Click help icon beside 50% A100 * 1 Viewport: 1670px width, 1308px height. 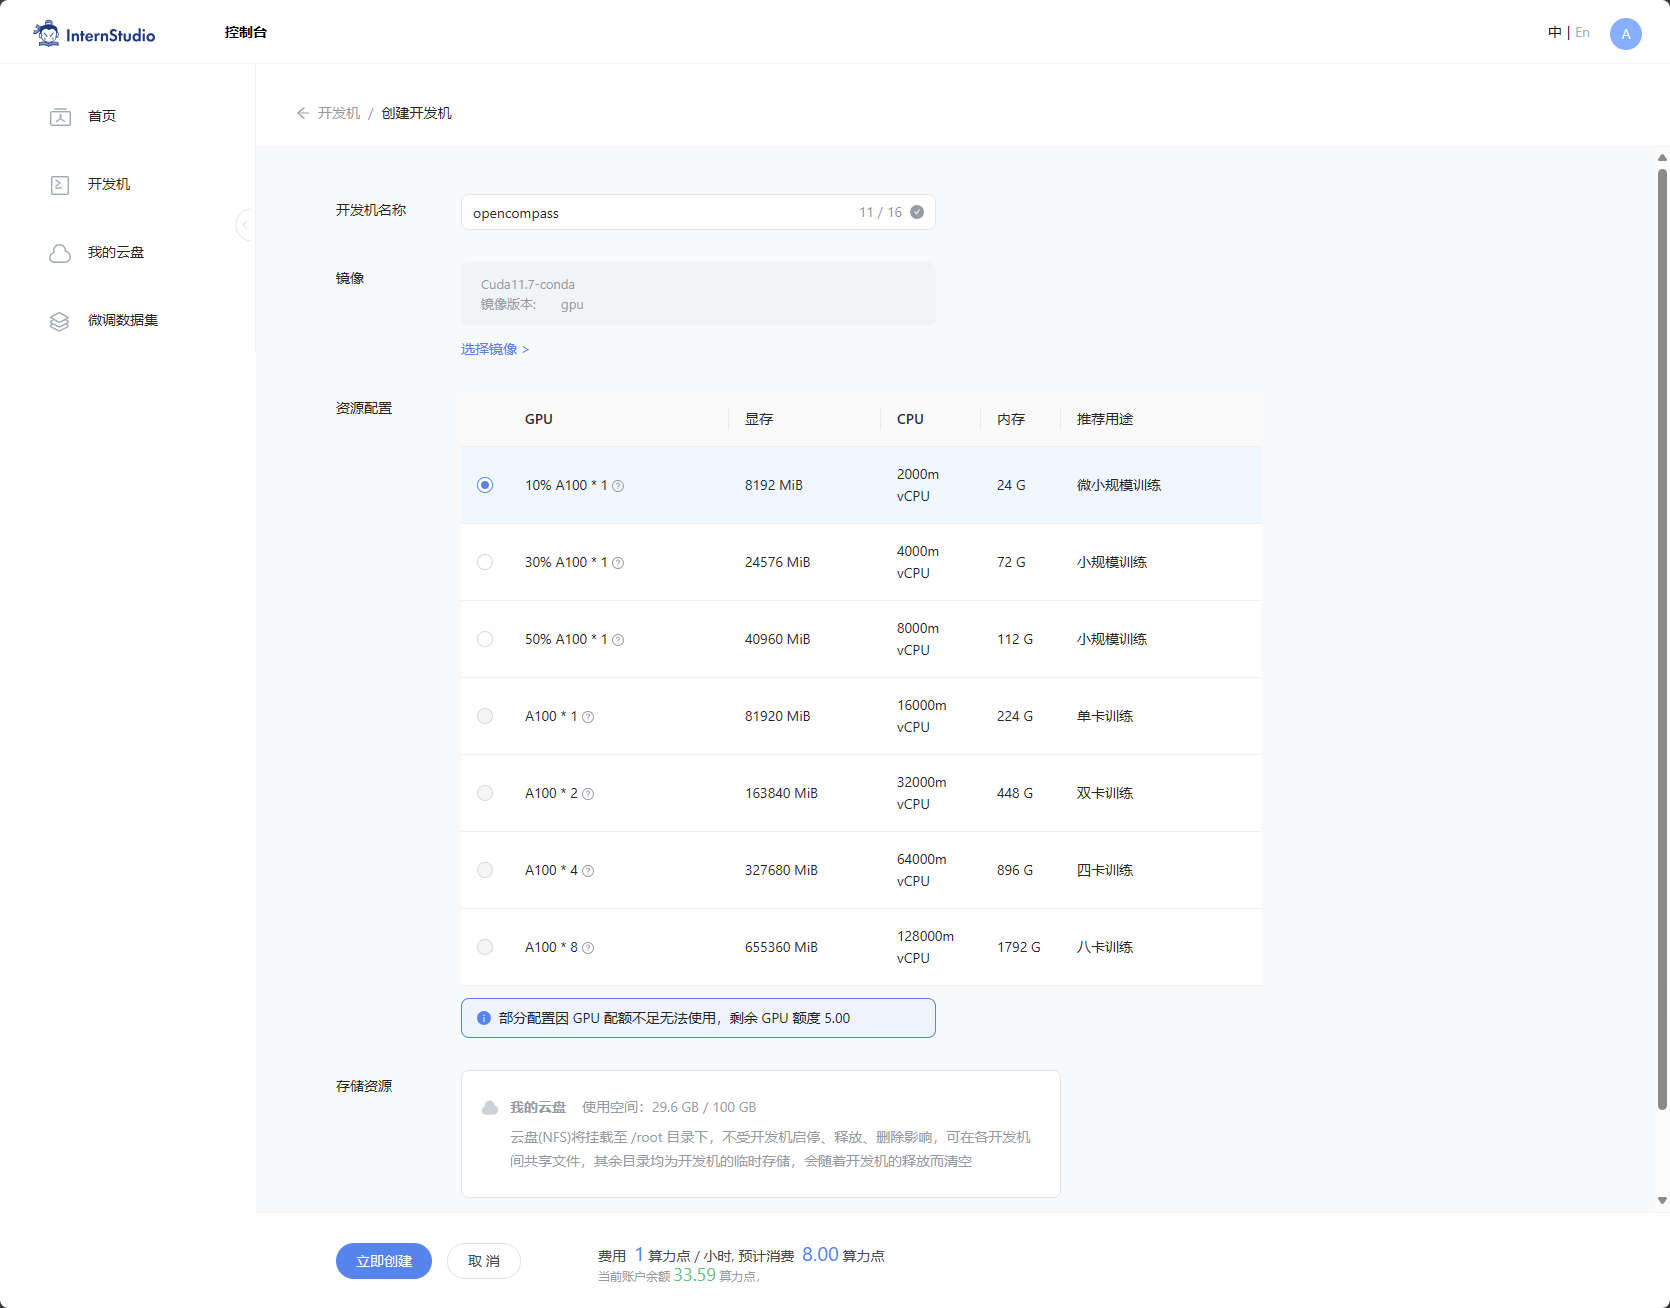tap(618, 640)
